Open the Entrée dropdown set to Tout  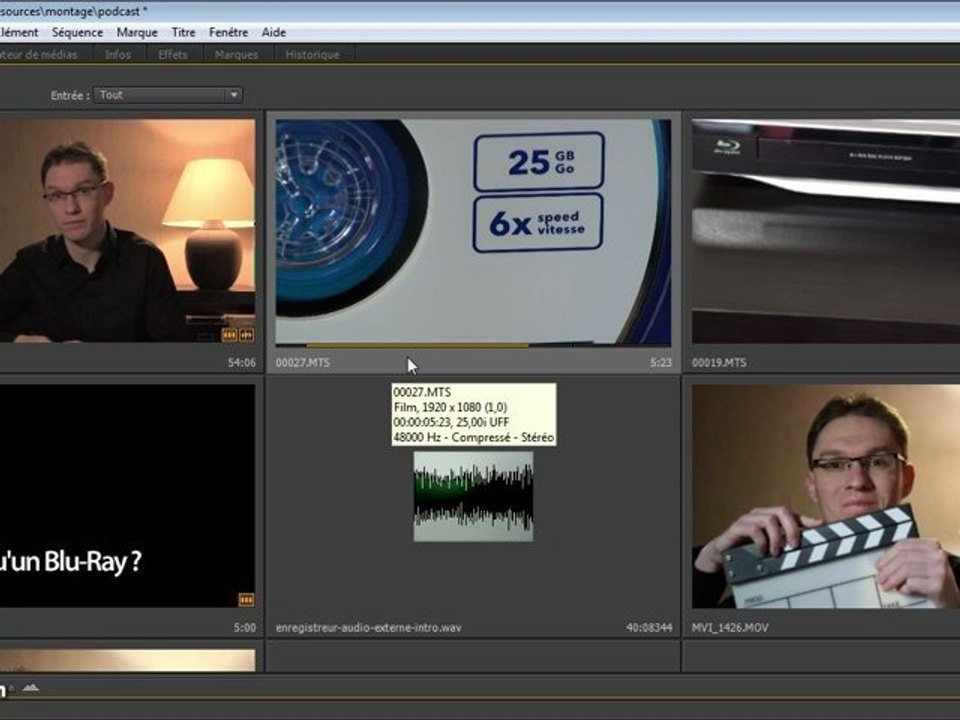168,95
